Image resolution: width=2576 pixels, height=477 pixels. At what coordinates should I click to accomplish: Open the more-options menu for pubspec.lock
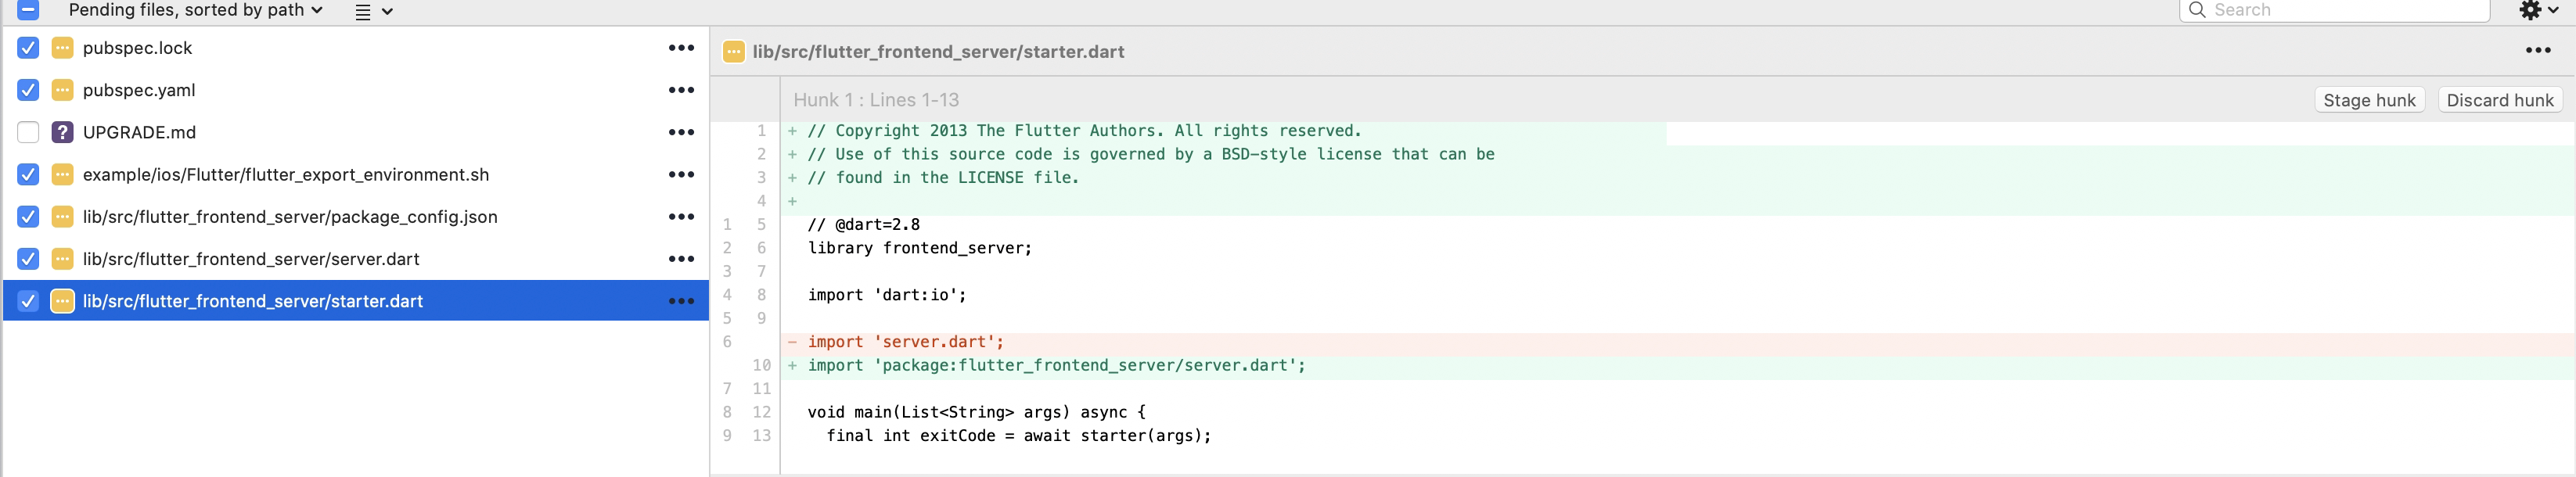(x=681, y=48)
